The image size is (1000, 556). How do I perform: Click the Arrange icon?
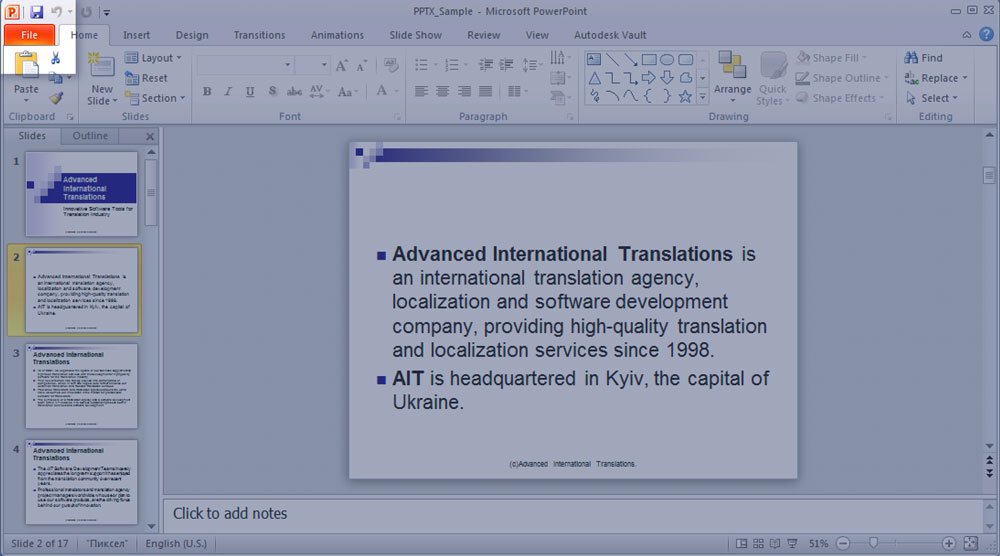point(732,66)
